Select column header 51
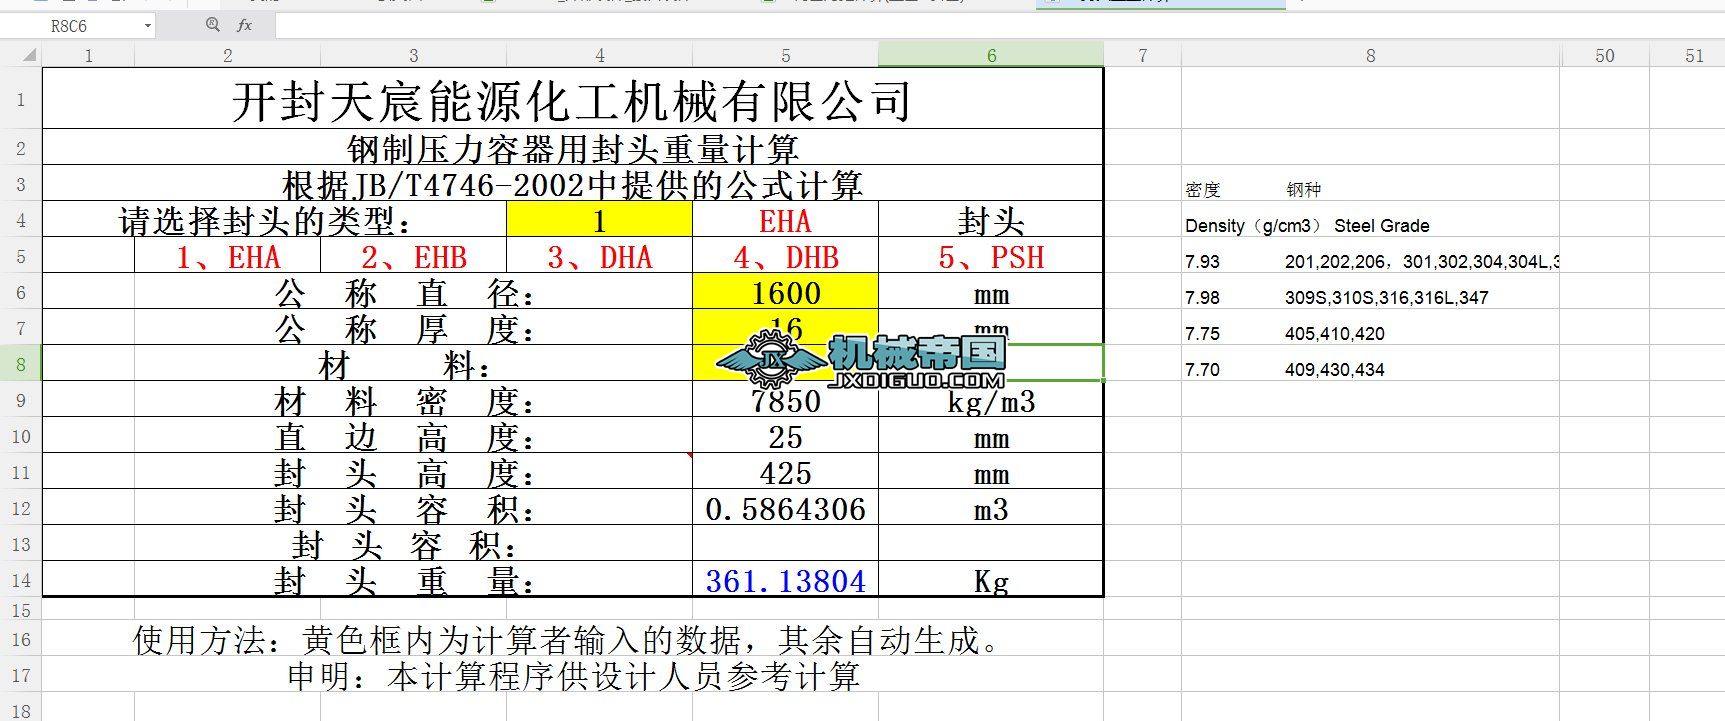This screenshot has width=1725, height=721. (1694, 56)
